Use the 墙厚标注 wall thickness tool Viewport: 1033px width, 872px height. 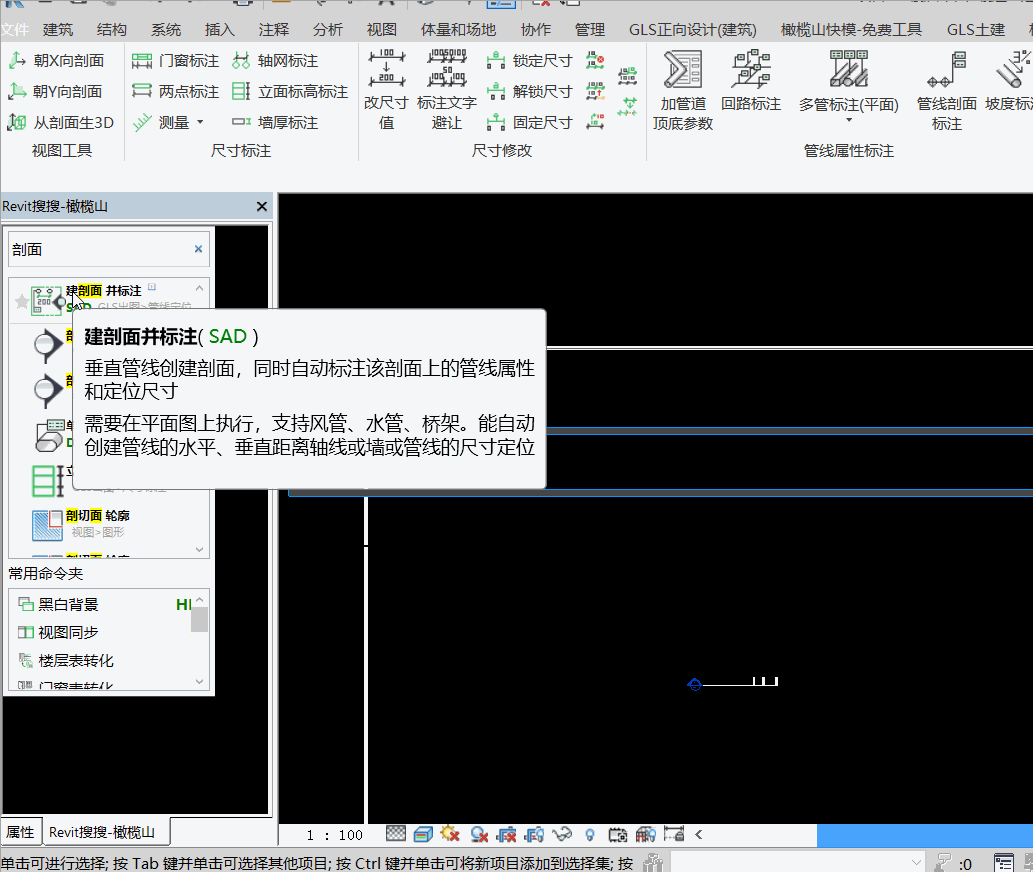point(275,122)
